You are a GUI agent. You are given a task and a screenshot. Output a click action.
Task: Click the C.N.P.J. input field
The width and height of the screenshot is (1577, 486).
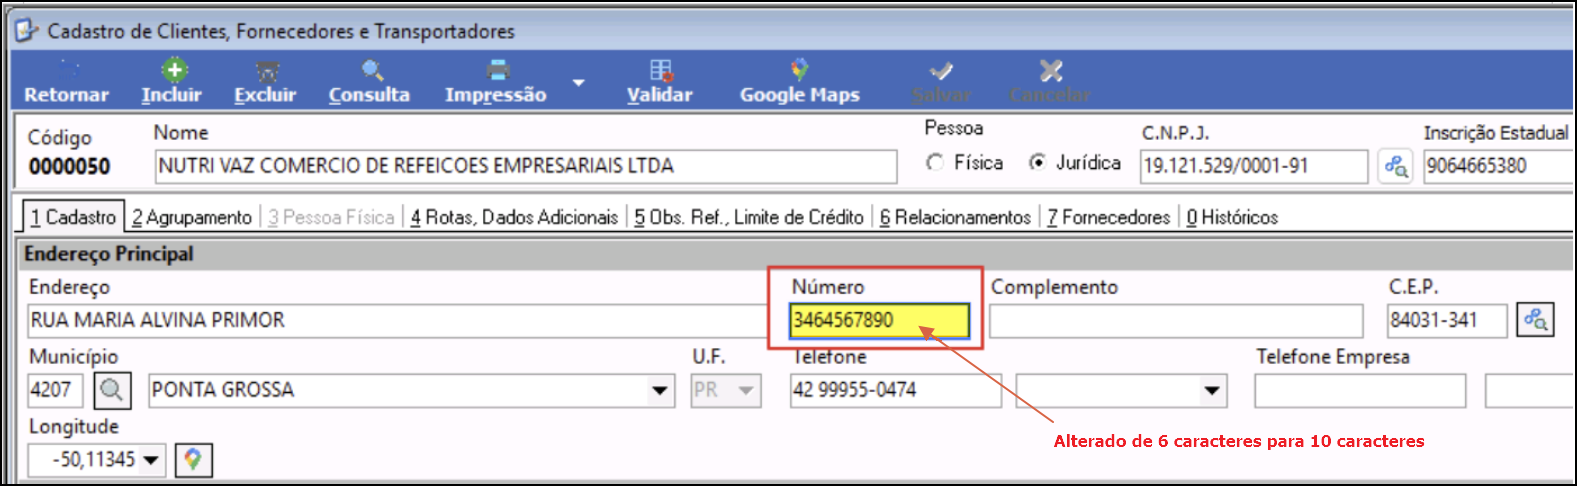1254,166
